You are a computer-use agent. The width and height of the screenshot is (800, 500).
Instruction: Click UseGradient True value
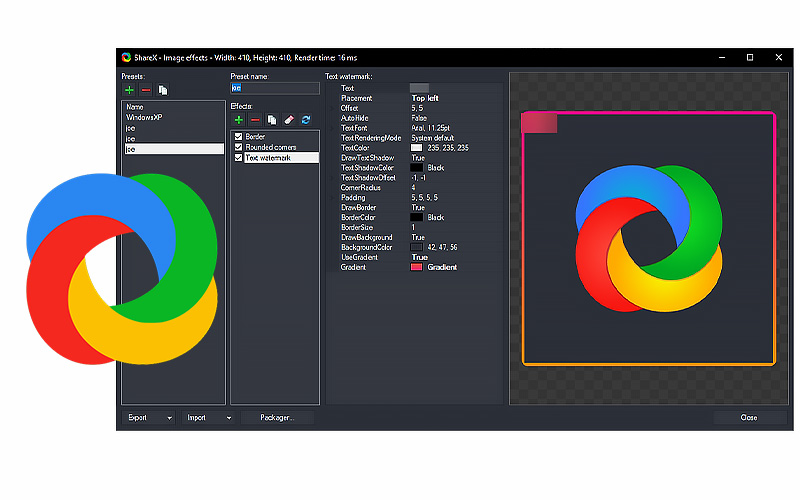[x=419, y=257]
